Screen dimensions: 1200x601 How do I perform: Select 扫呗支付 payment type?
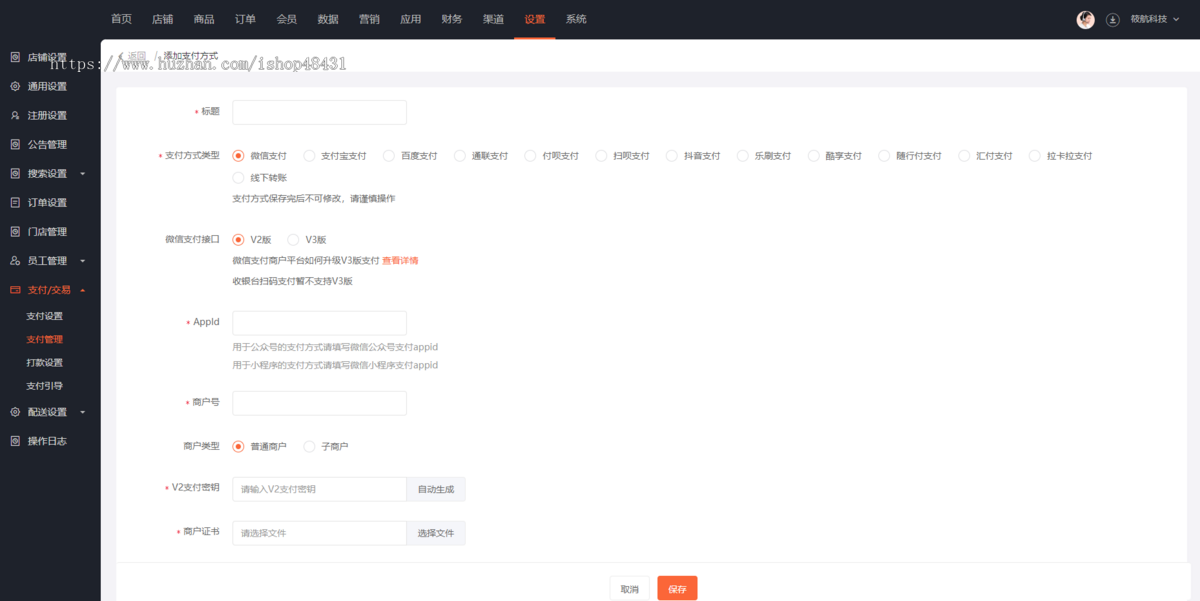601,156
